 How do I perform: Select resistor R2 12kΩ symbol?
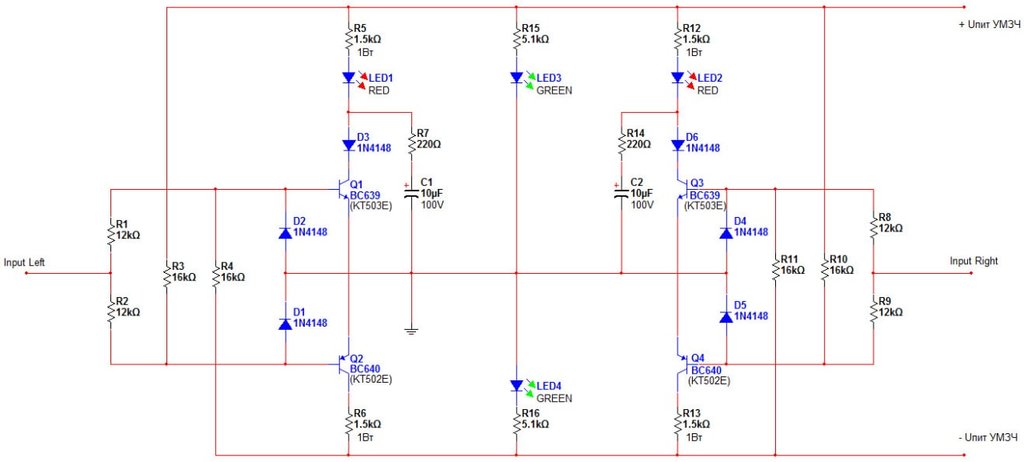pyautogui.click(x=110, y=312)
